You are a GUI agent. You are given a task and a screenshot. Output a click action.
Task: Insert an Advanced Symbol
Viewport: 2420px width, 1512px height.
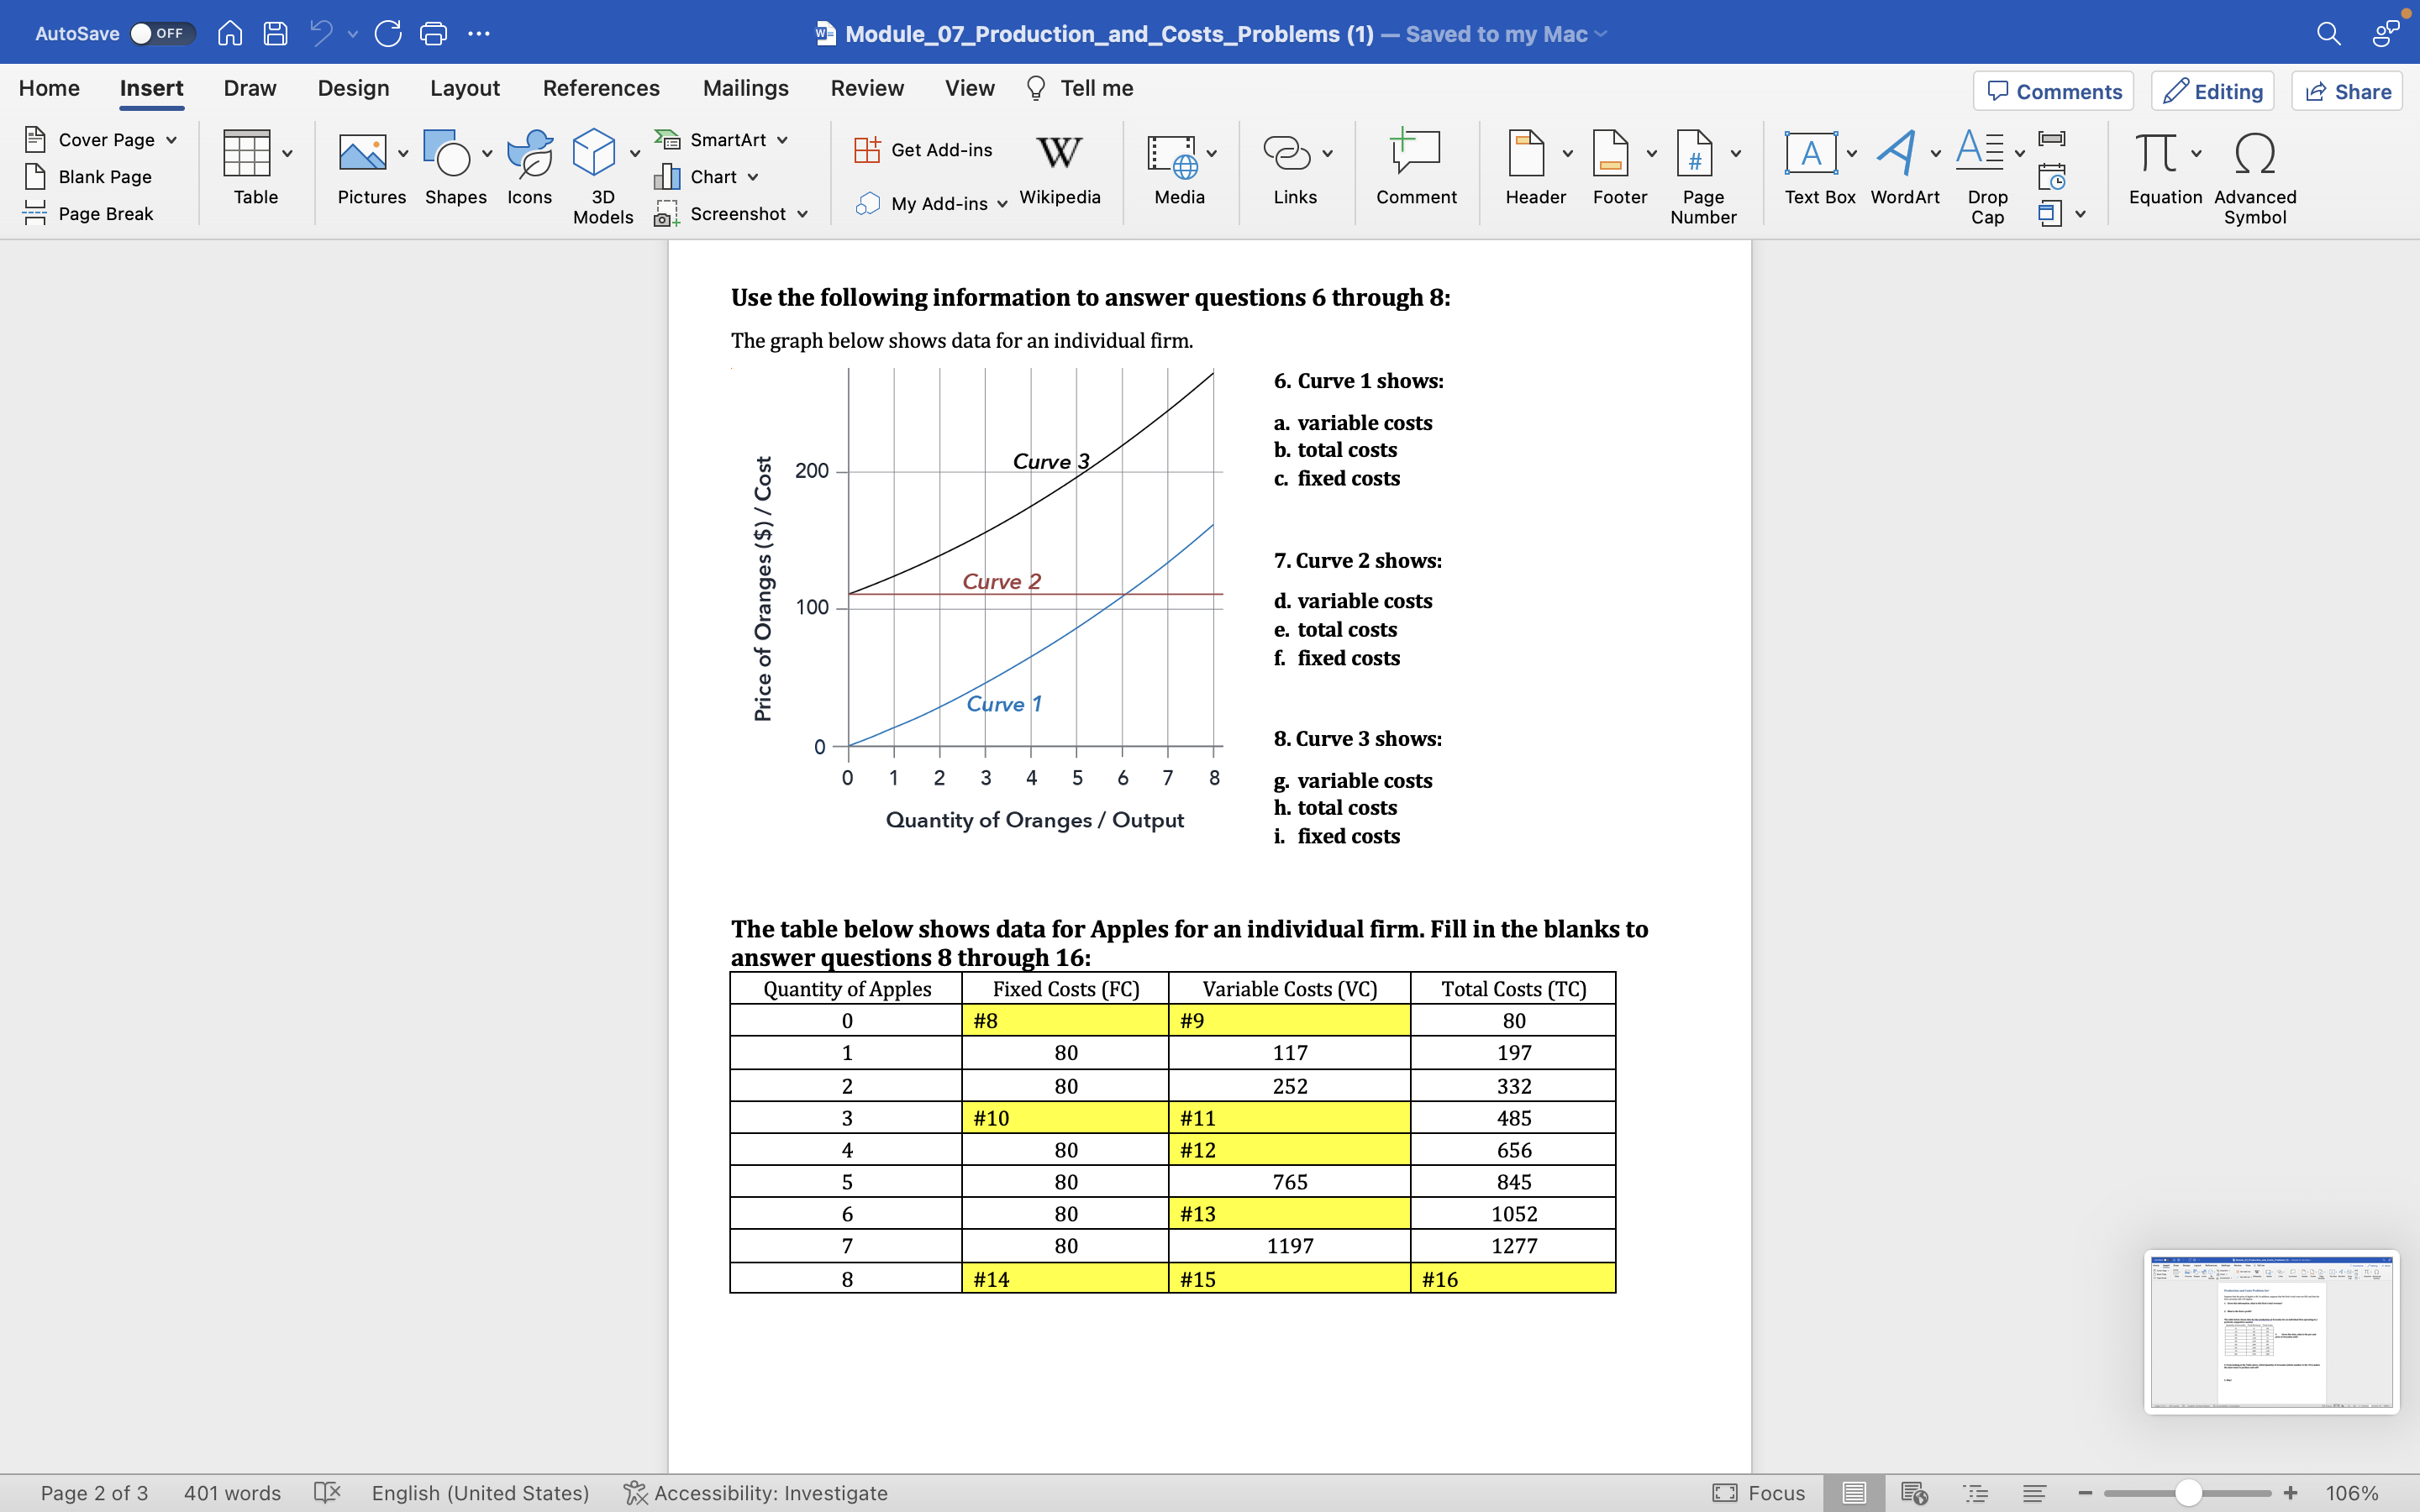2254,155
